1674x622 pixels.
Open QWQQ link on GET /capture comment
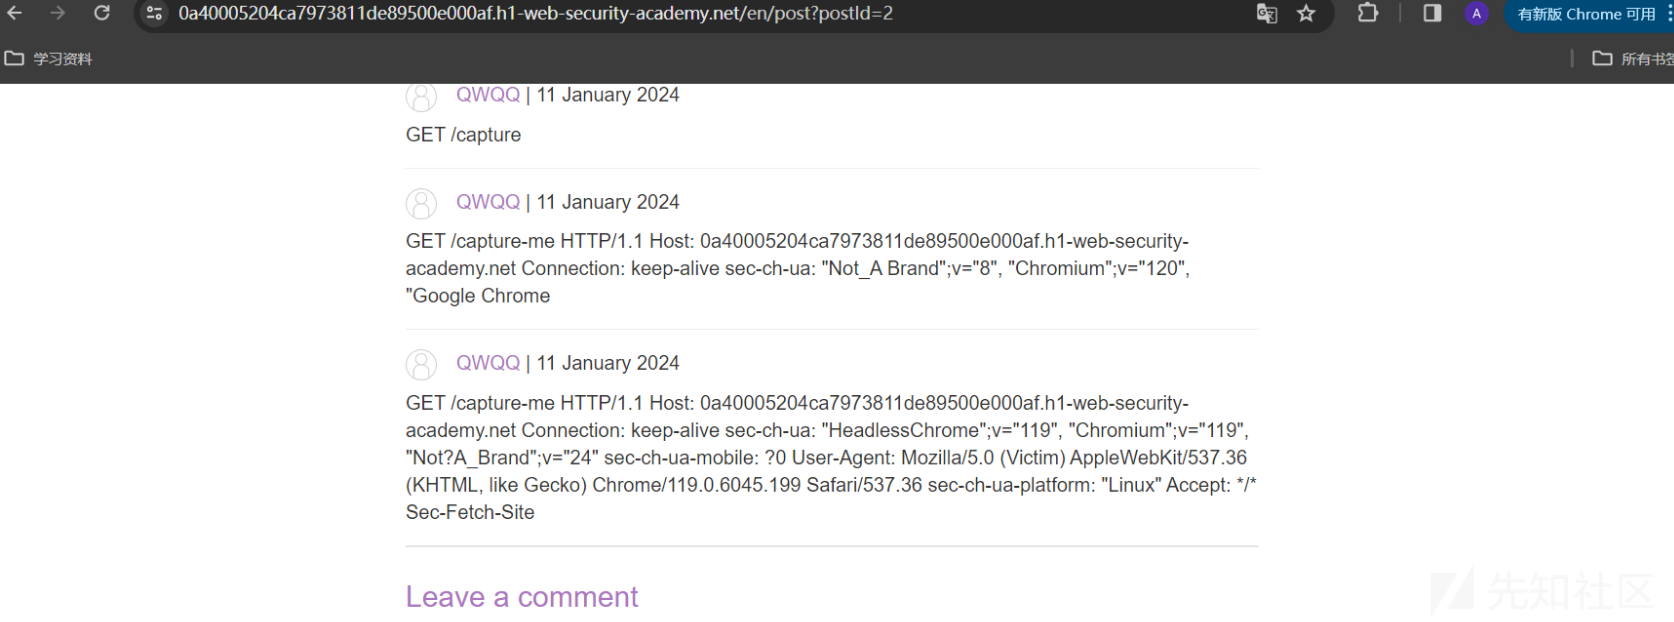(x=488, y=94)
